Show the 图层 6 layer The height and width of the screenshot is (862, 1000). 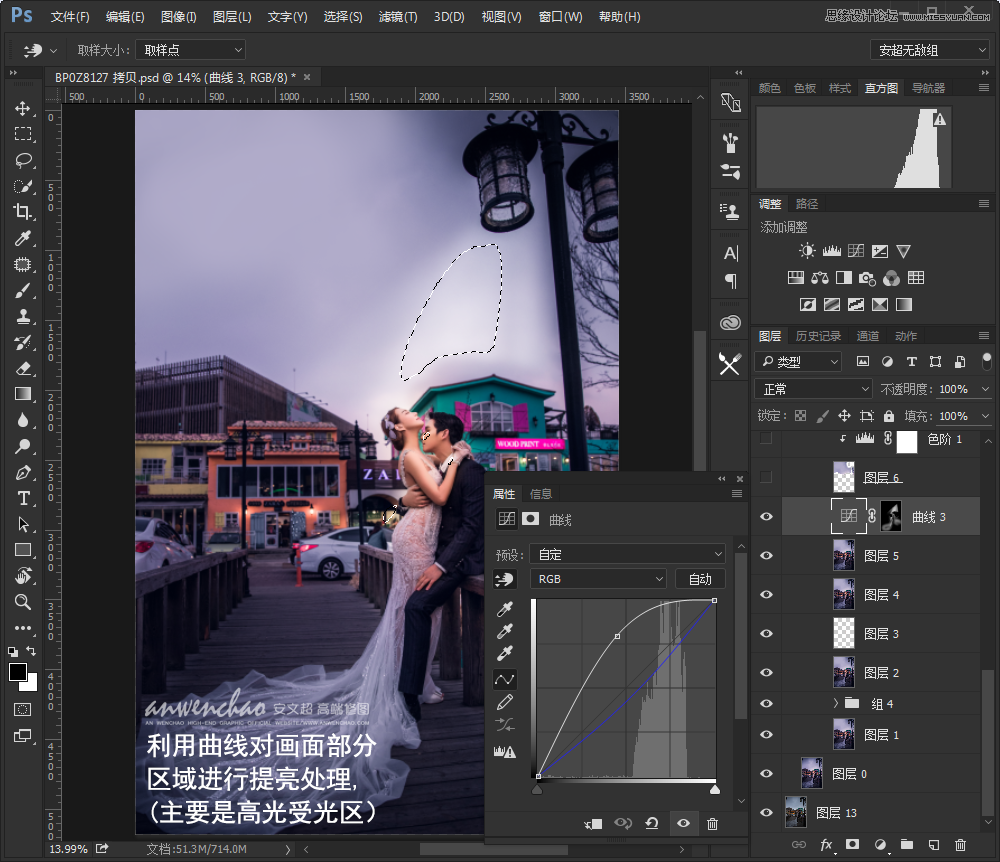766,477
